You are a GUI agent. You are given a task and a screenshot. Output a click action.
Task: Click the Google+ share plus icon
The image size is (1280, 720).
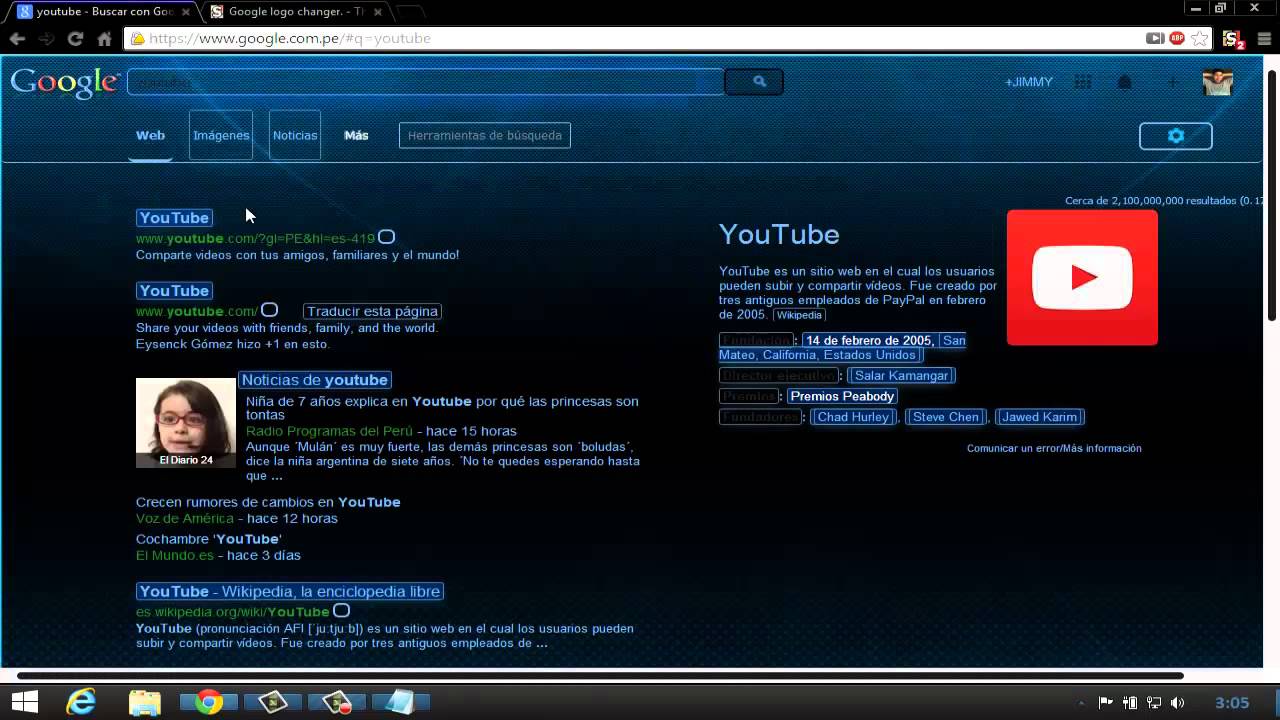pos(1173,82)
